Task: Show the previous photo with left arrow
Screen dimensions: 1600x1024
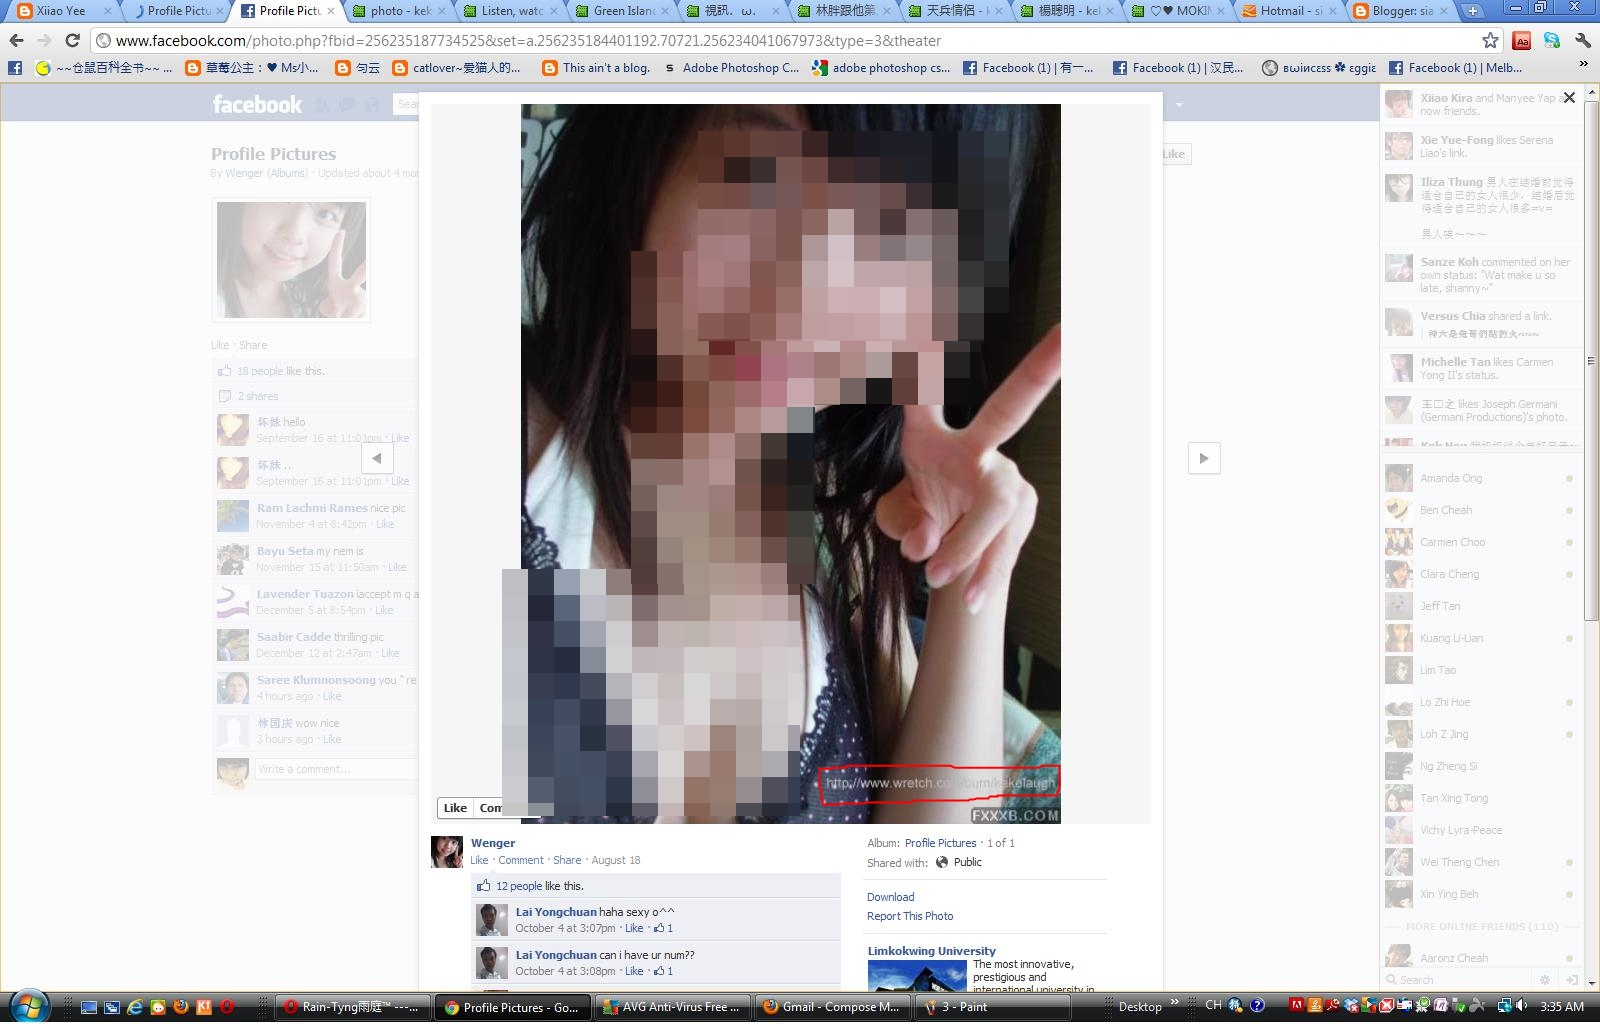Action: pos(377,458)
